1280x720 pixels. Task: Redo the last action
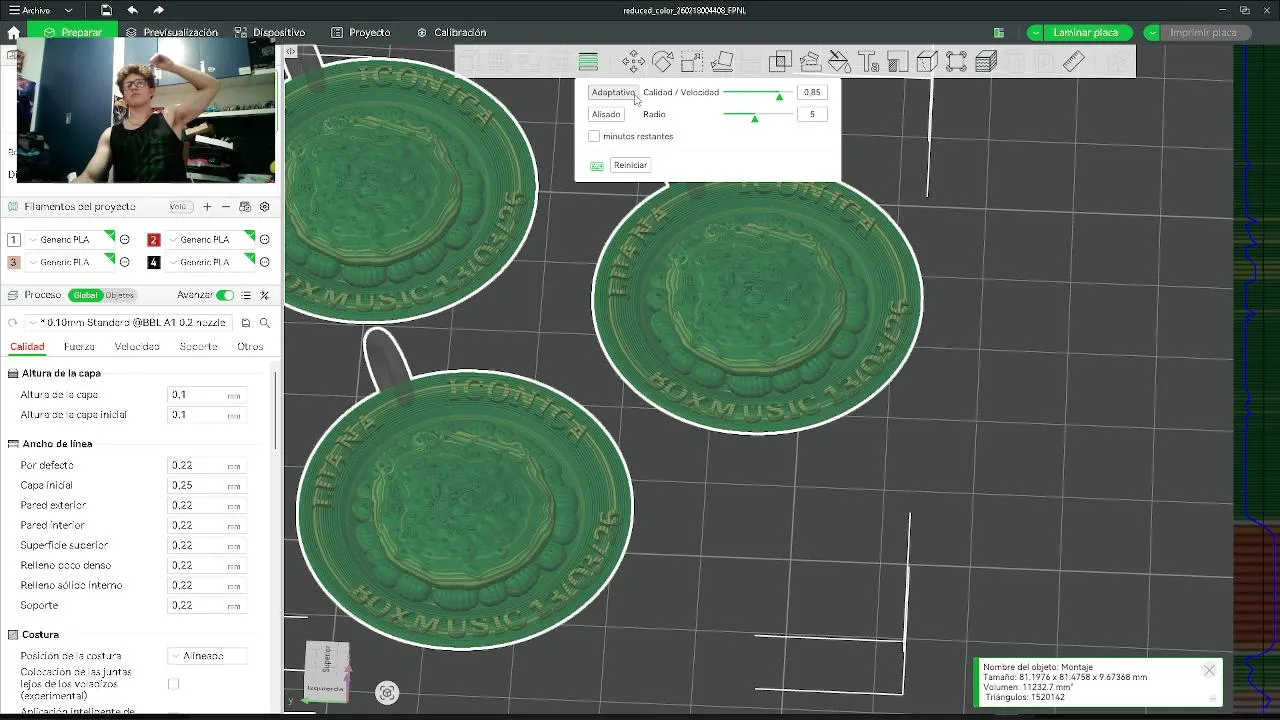pyautogui.click(x=158, y=10)
